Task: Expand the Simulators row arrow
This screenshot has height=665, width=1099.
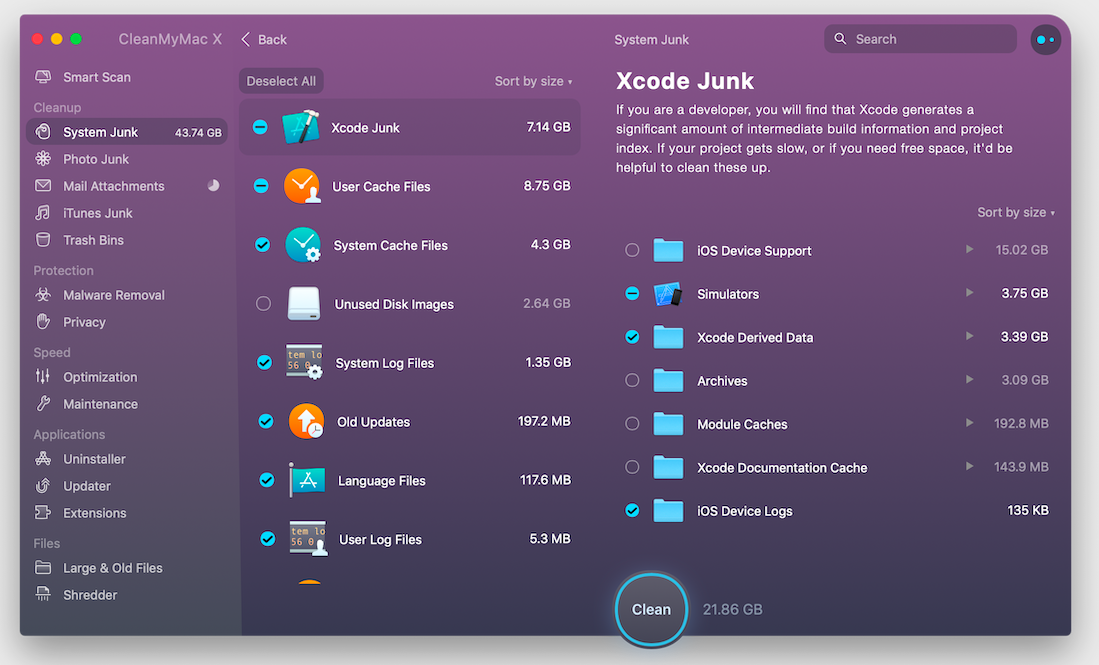Action: pyautogui.click(x=969, y=293)
